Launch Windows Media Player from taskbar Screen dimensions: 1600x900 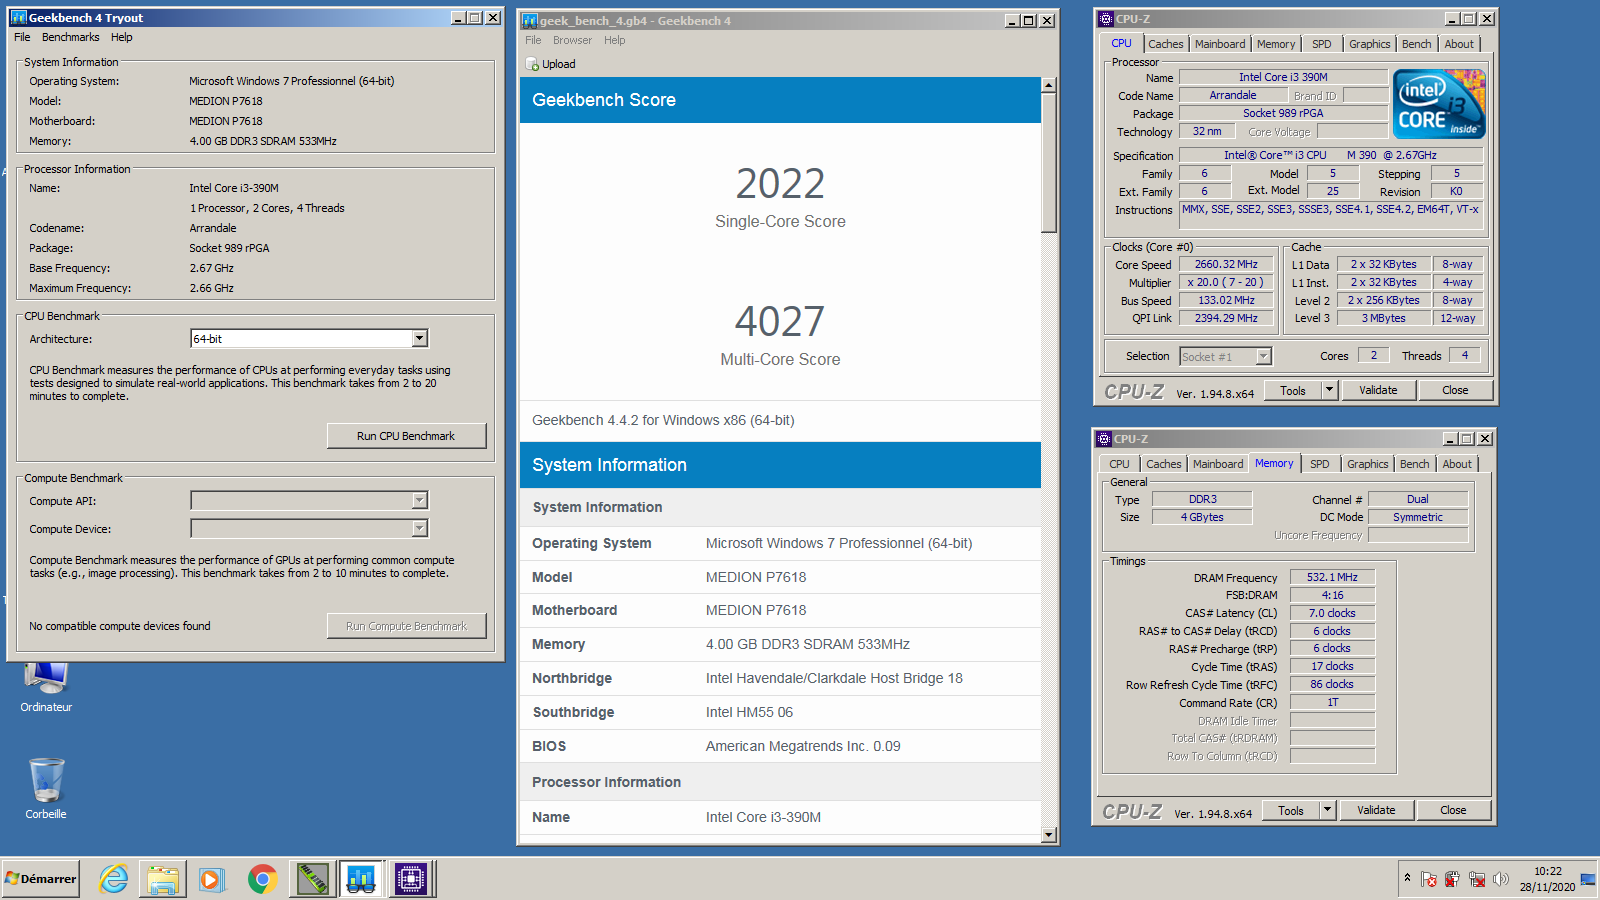[212, 879]
